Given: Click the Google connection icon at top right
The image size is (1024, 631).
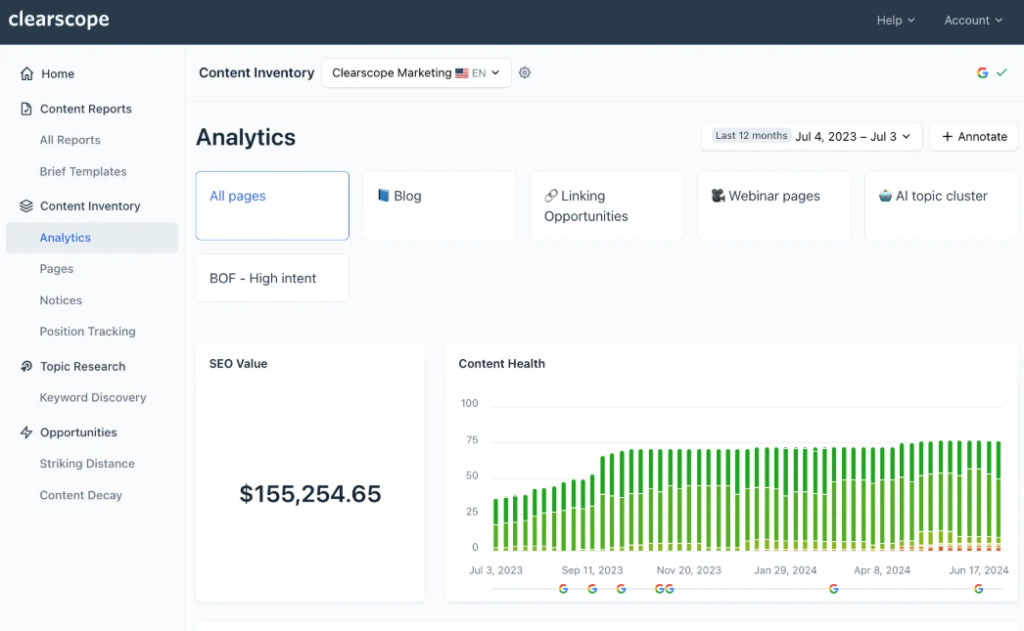Looking at the screenshot, I should tap(982, 73).
